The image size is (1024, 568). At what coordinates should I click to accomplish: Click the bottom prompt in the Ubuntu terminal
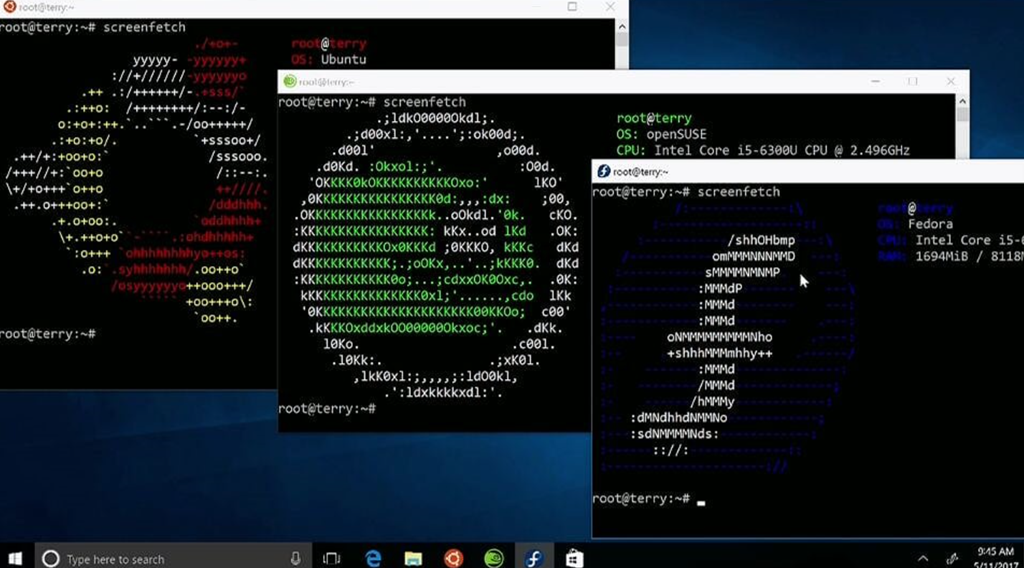click(48, 334)
